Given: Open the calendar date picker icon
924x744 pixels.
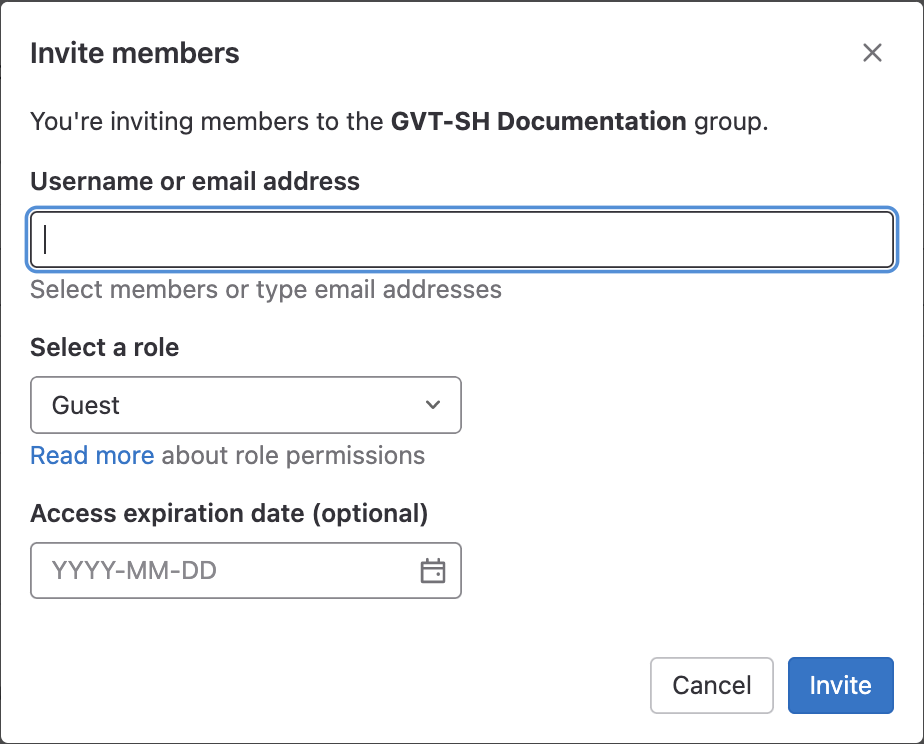Looking at the screenshot, I should (432, 571).
